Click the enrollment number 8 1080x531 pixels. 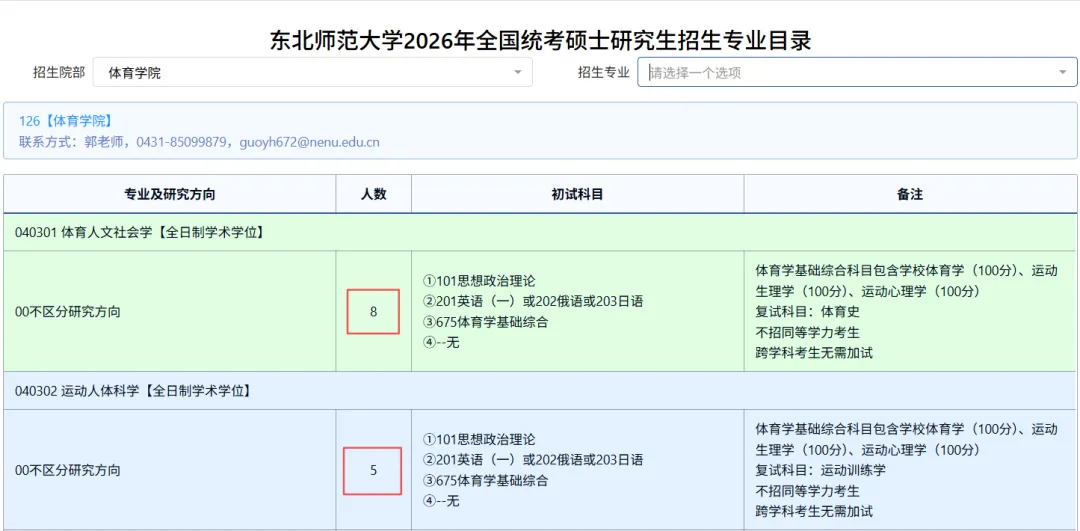(x=373, y=311)
